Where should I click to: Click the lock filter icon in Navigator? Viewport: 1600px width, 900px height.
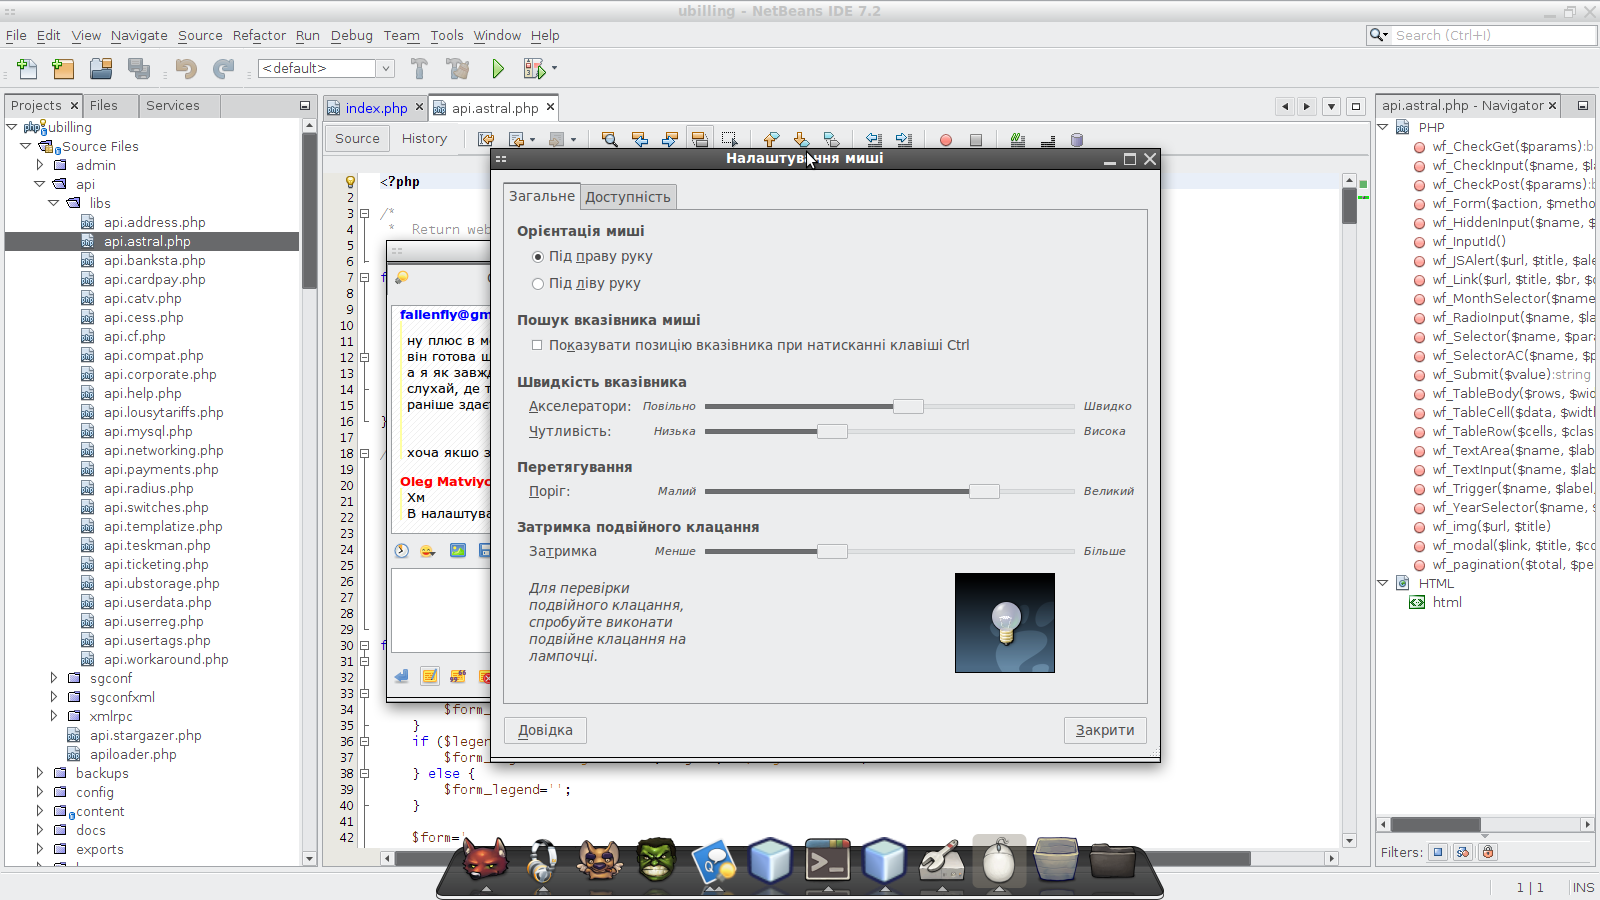coord(1488,852)
